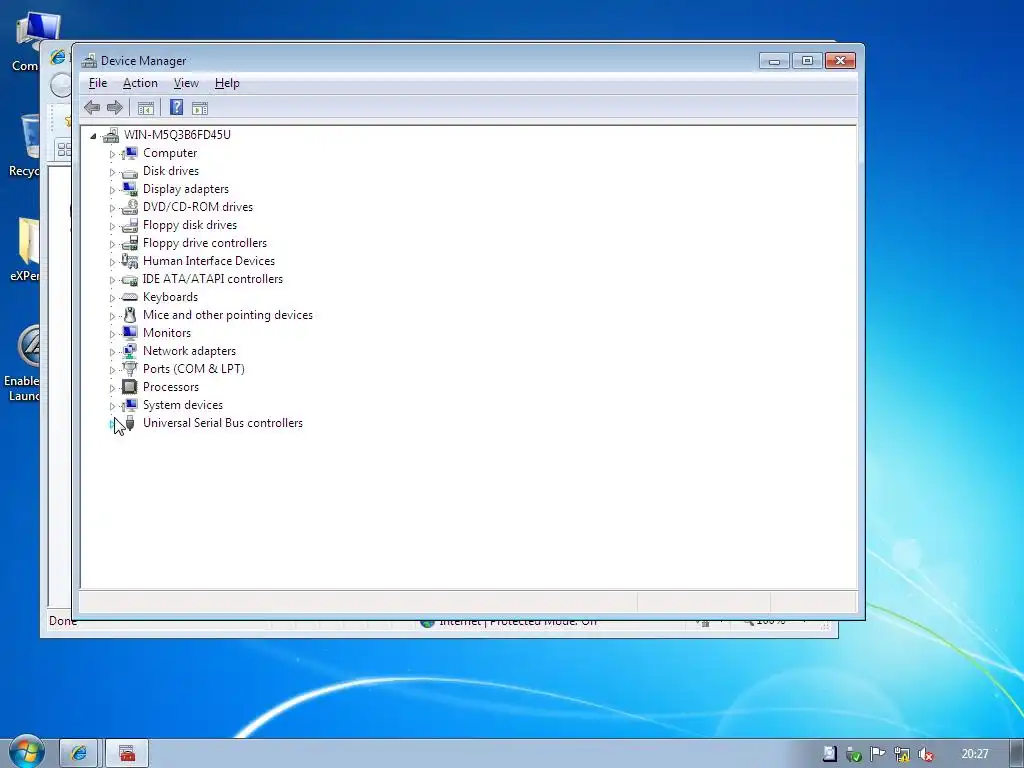Expand the Floppy disk drives node arrow
The image size is (1024, 768).
tap(112, 226)
